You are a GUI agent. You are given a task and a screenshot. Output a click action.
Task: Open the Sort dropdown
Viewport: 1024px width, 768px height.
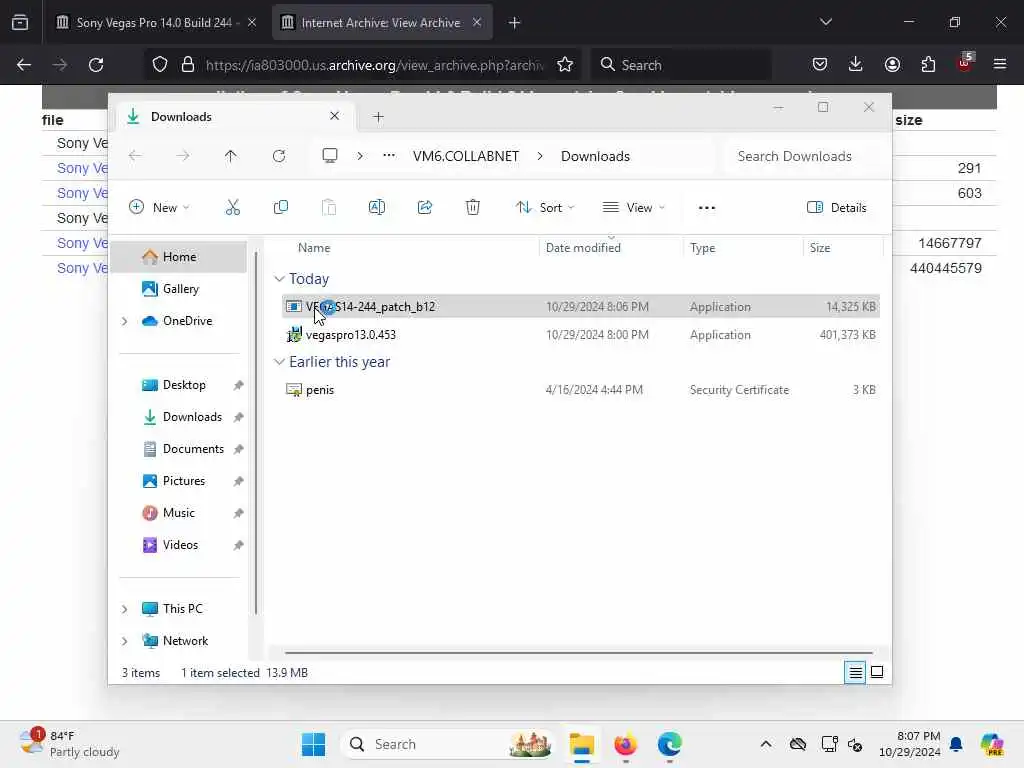point(545,208)
